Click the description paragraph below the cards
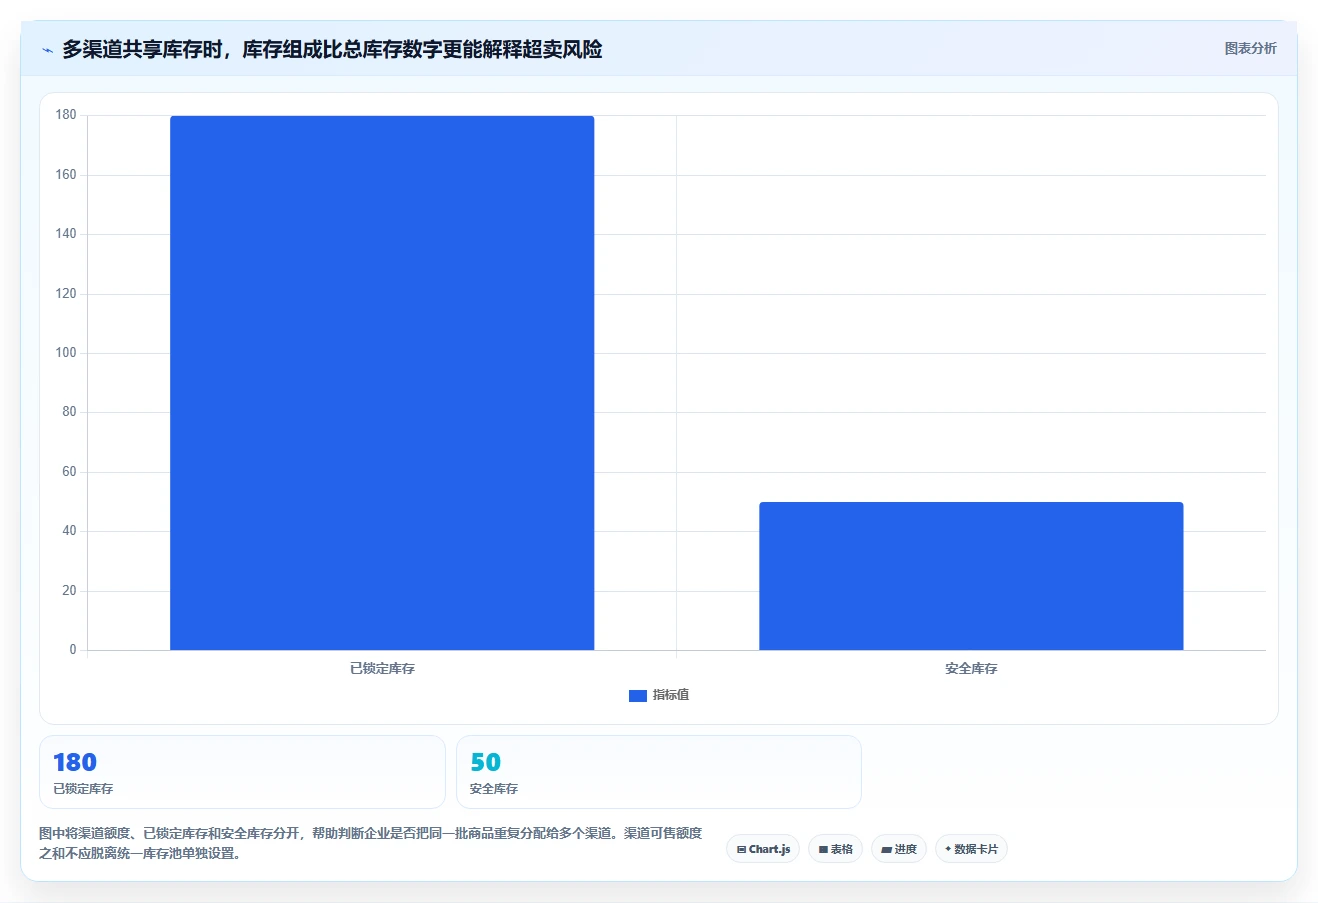The height and width of the screenshot is (903, 1318). [x=371, y=843]
